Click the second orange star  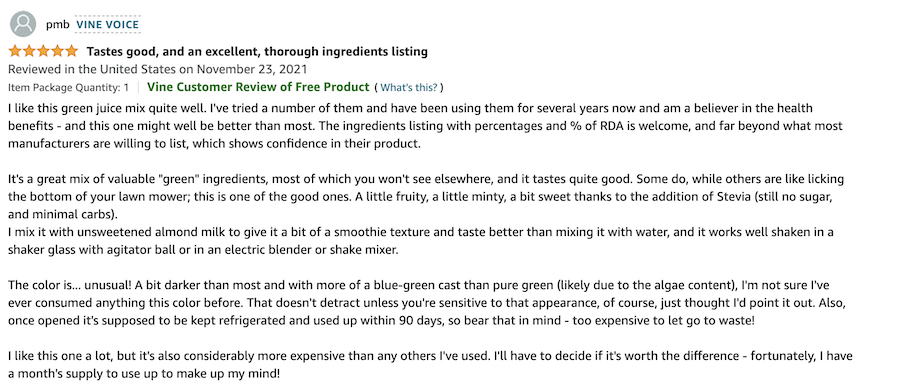(29, 51)
